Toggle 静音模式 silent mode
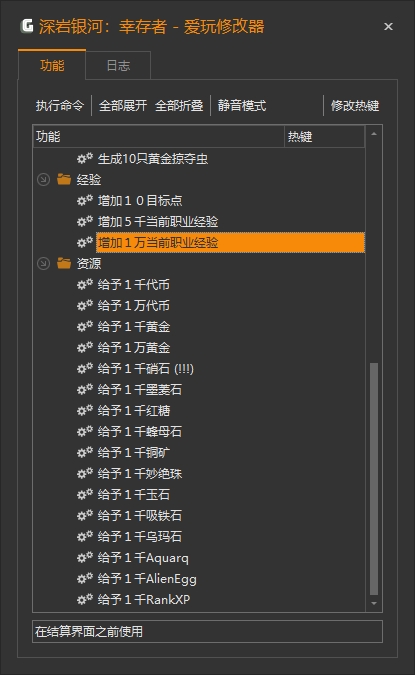 click(242, 105)
